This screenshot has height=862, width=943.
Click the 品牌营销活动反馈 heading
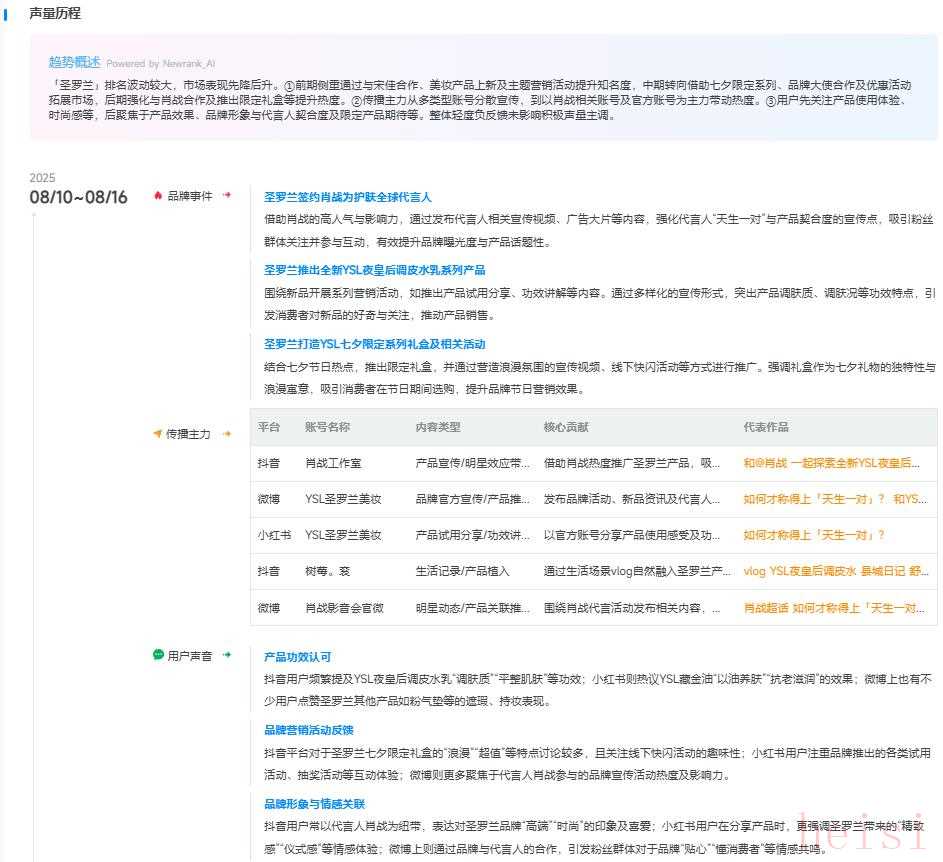coord(309,730)
